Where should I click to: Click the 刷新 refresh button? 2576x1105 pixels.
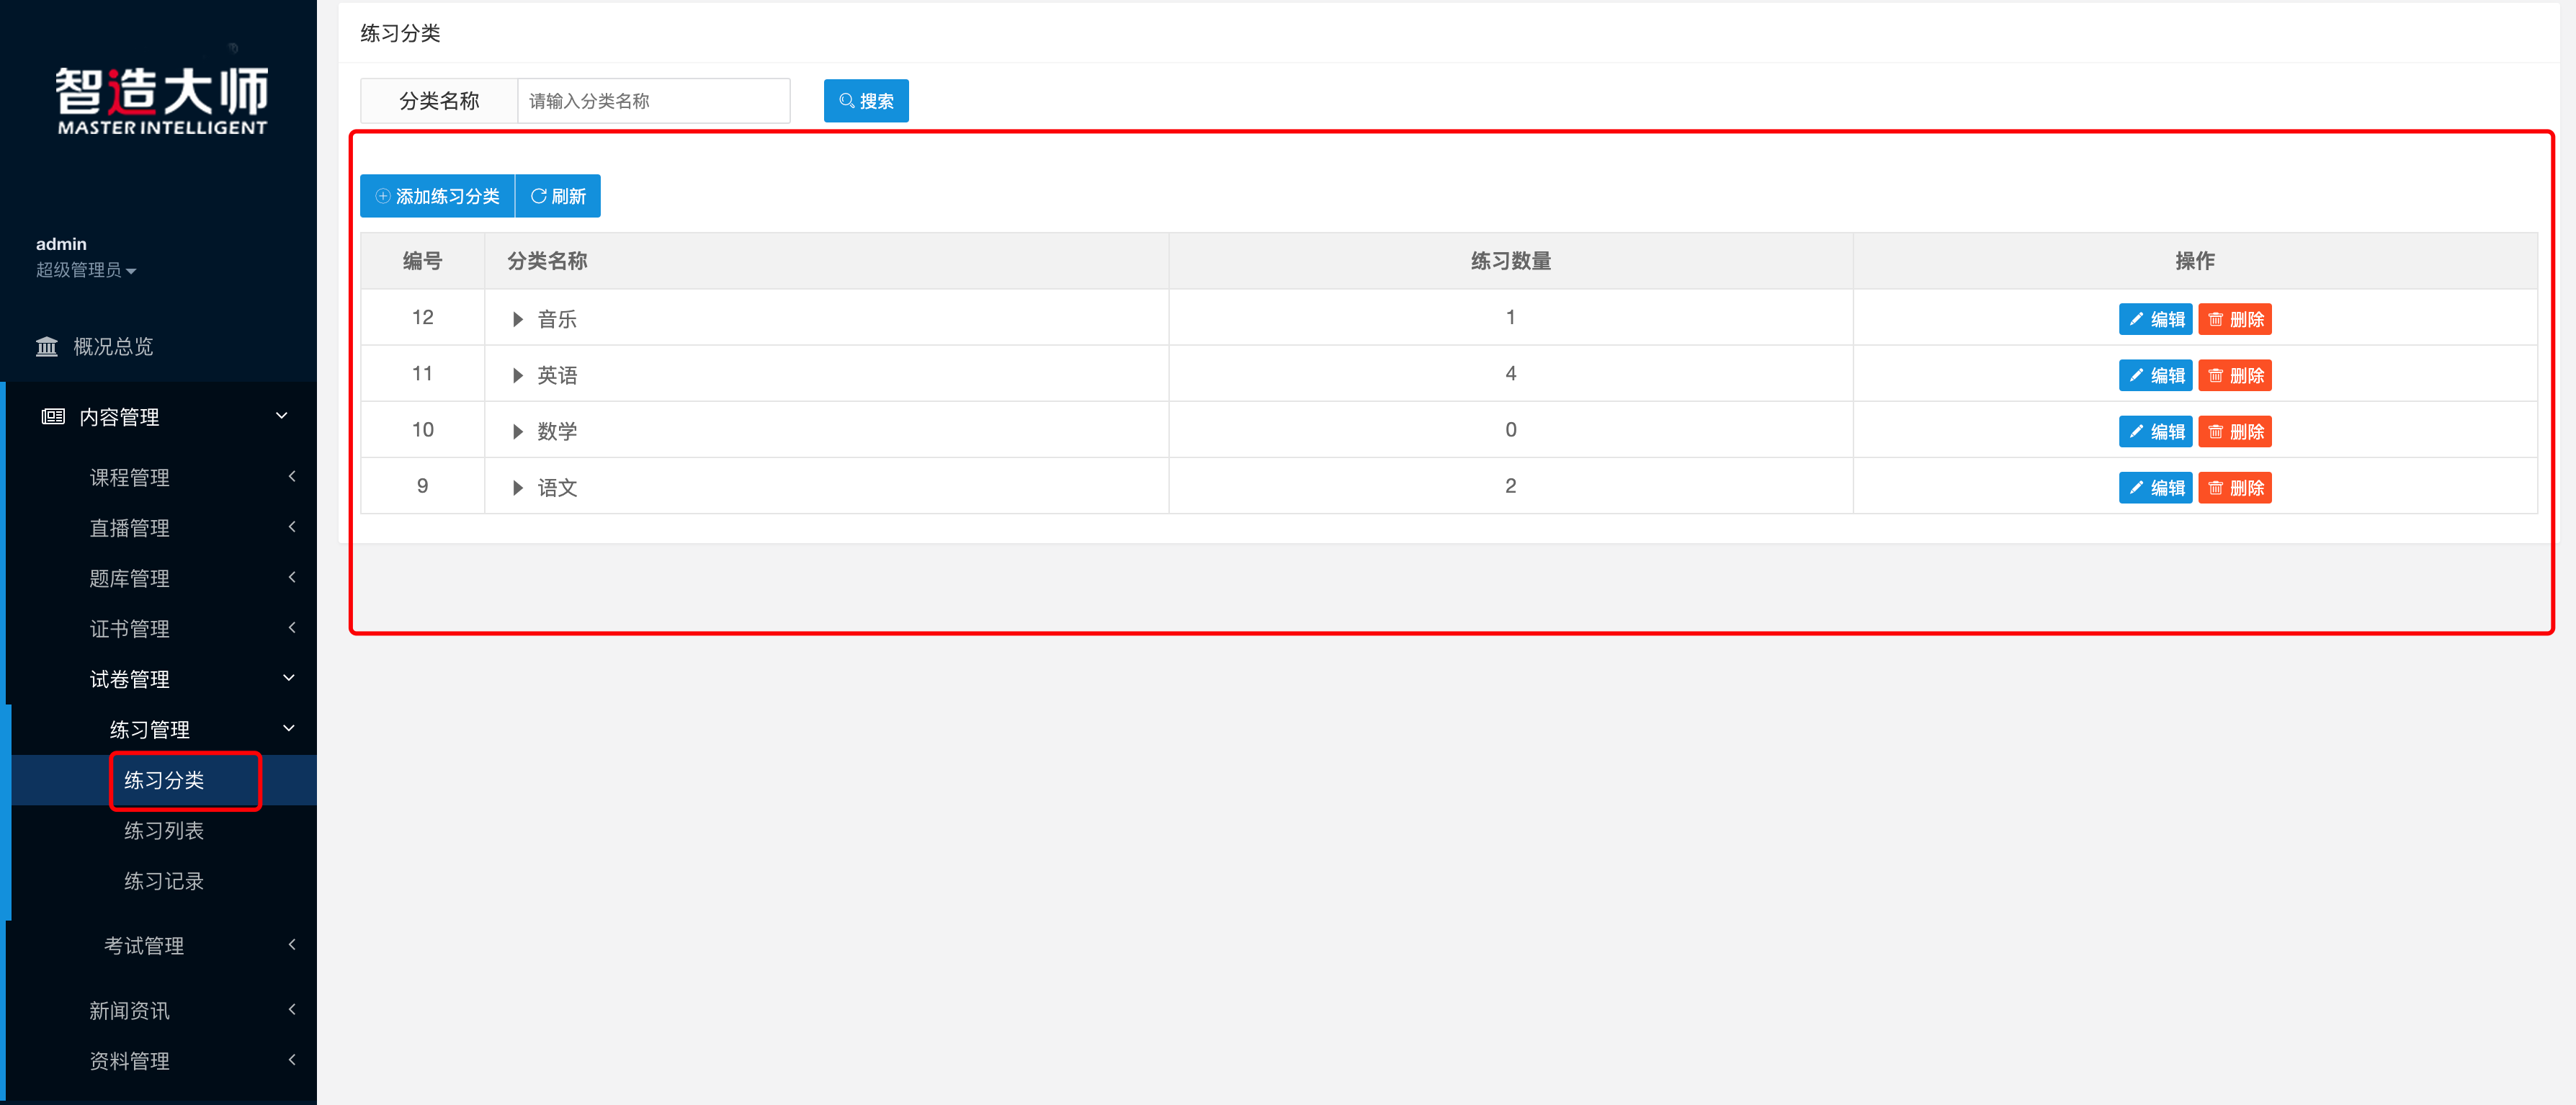coord(558,196)
